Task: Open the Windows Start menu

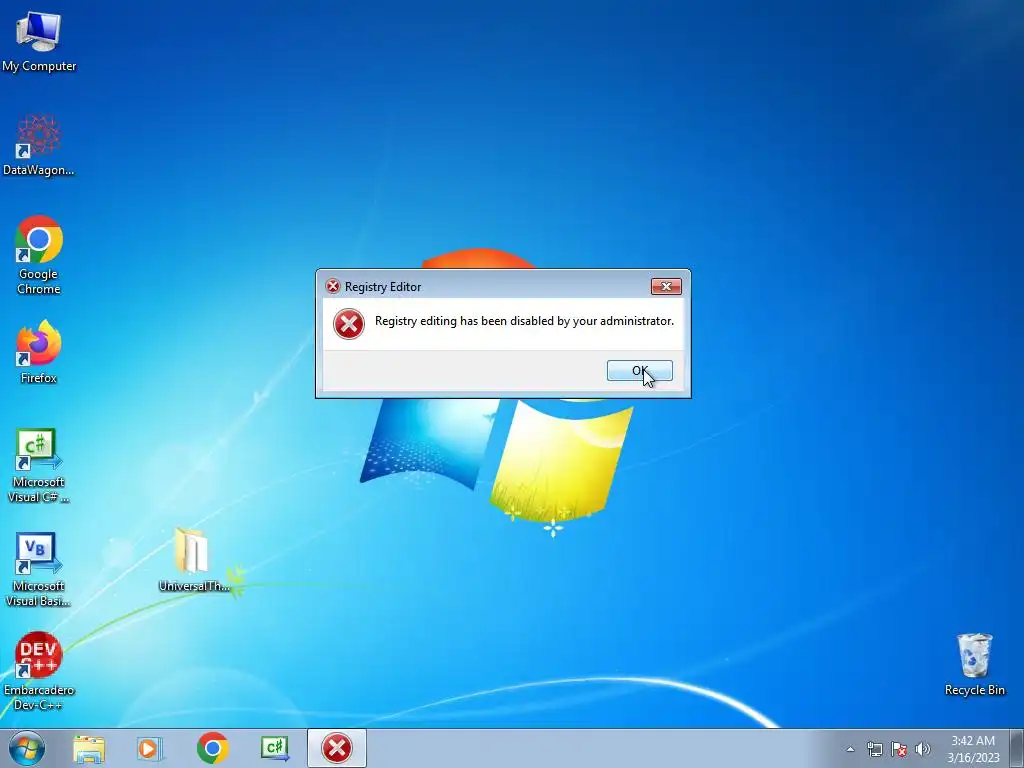Action: point(27,748)
